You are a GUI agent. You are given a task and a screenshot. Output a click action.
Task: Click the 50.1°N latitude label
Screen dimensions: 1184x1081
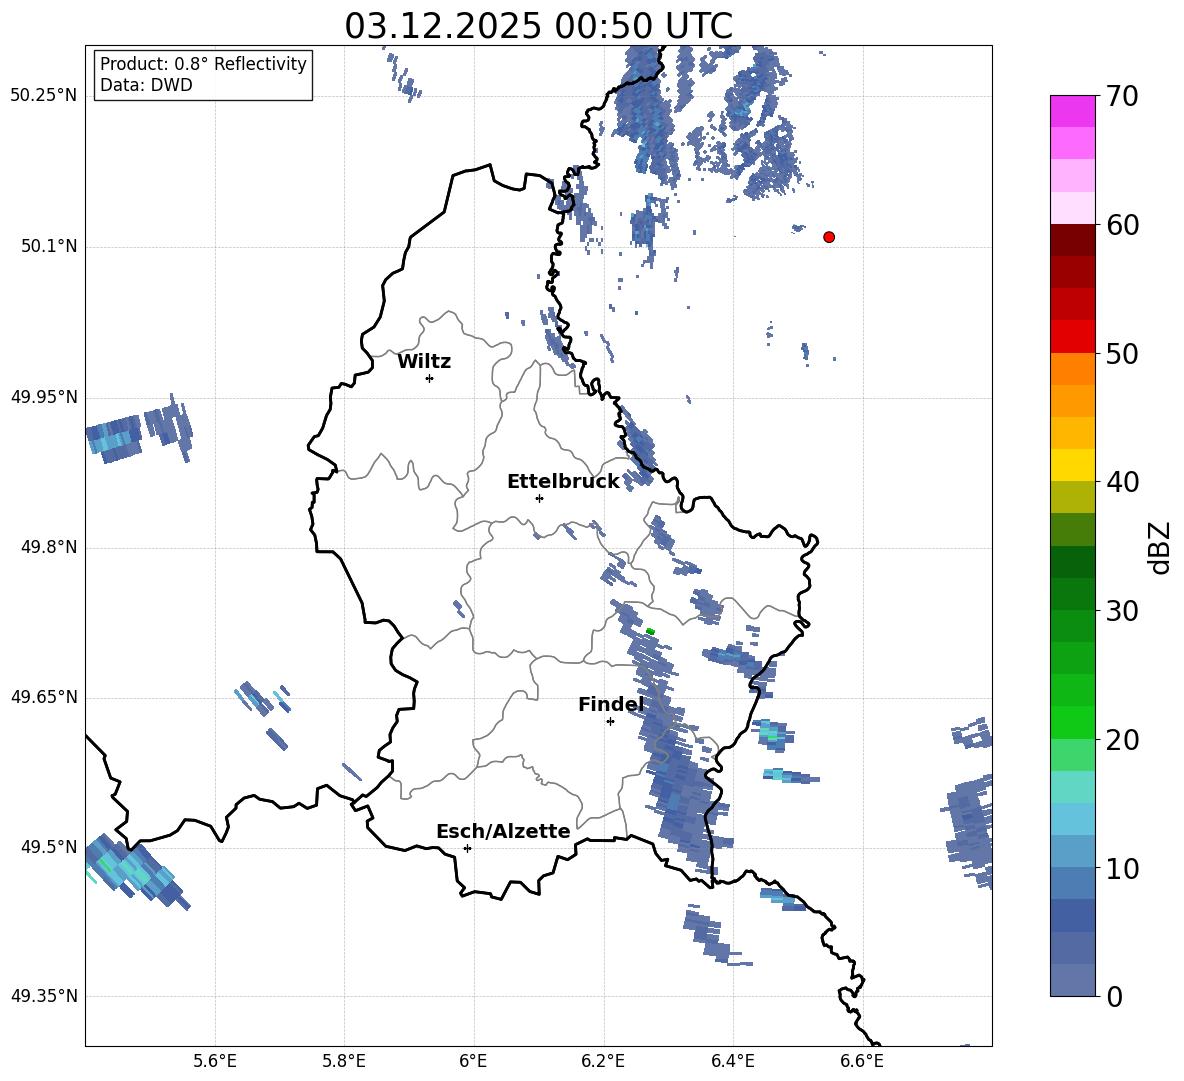tap(49, 247)
